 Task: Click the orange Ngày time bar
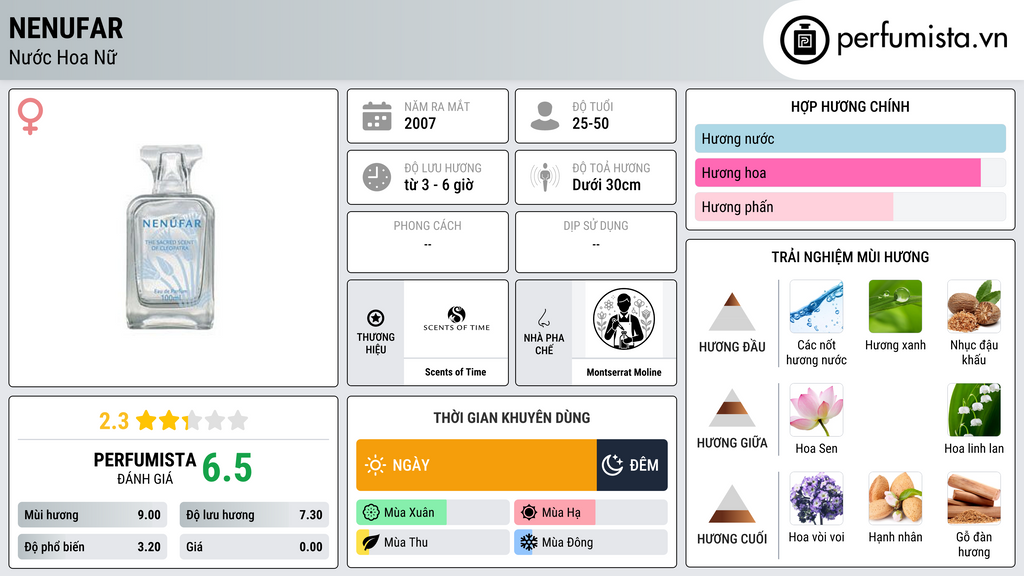pos(476,465)
